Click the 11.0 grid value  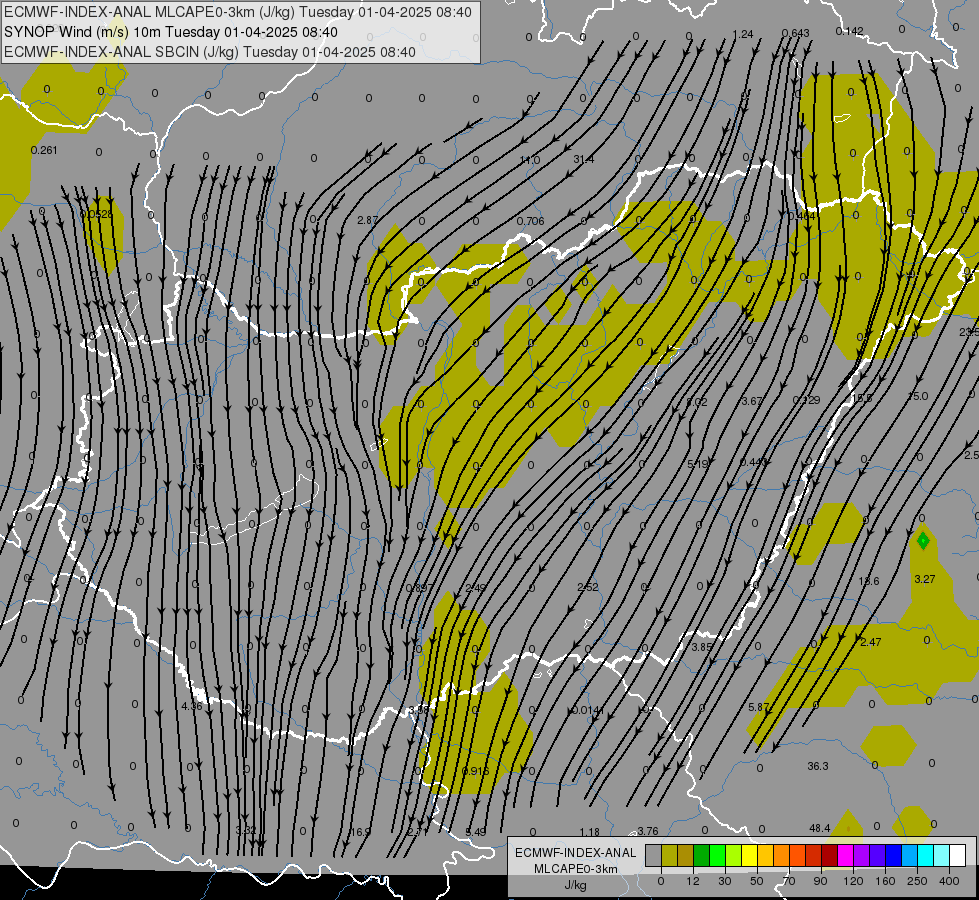click(x=529, y=160)
